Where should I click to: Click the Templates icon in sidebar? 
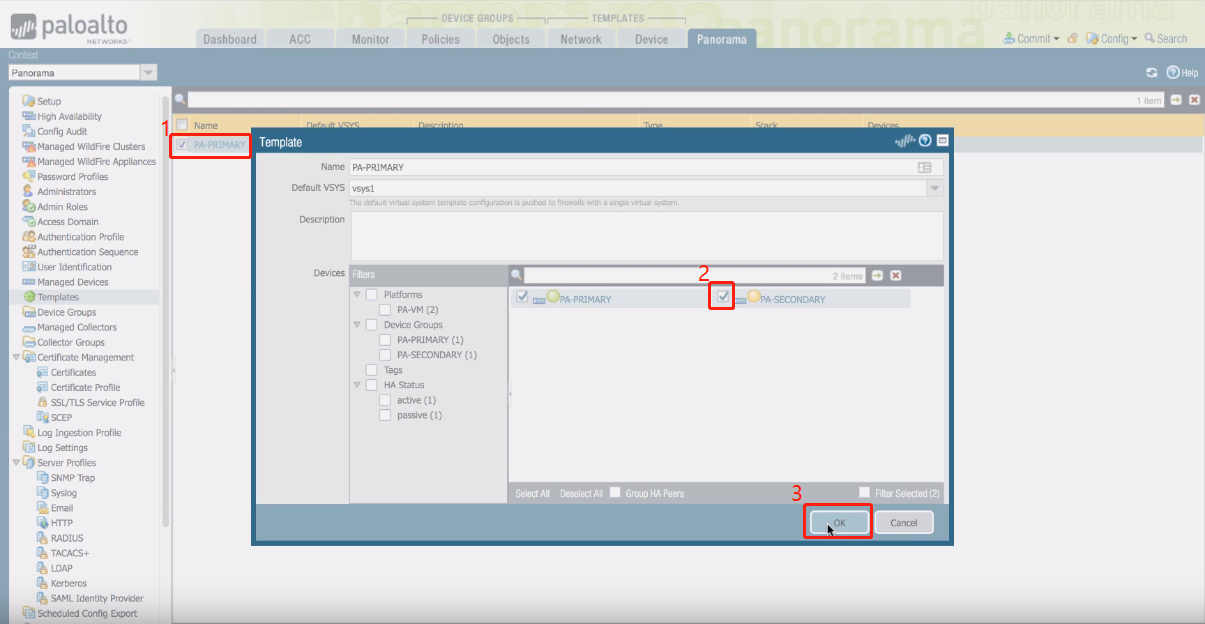click(29, 297)
